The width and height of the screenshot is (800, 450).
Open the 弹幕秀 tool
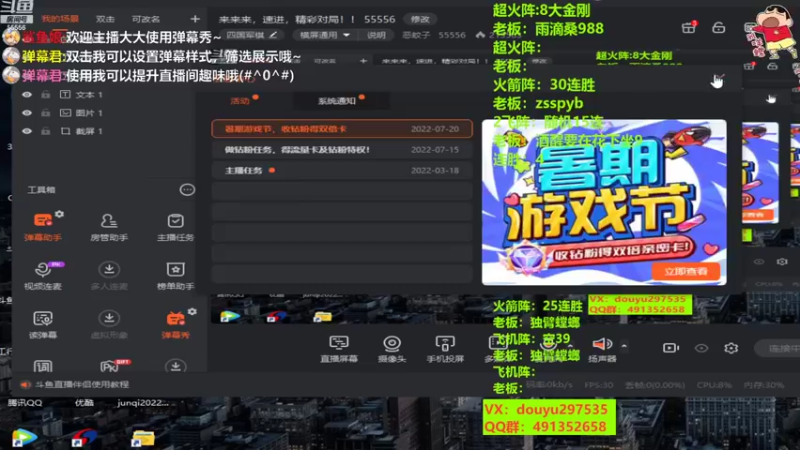pyautogui.click(x=175, y=324)
